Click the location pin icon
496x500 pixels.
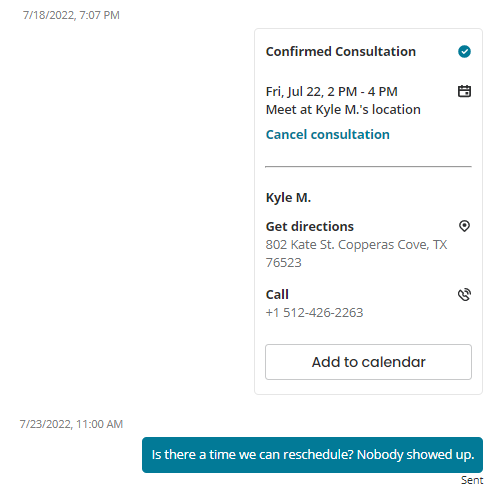point(464,226)
